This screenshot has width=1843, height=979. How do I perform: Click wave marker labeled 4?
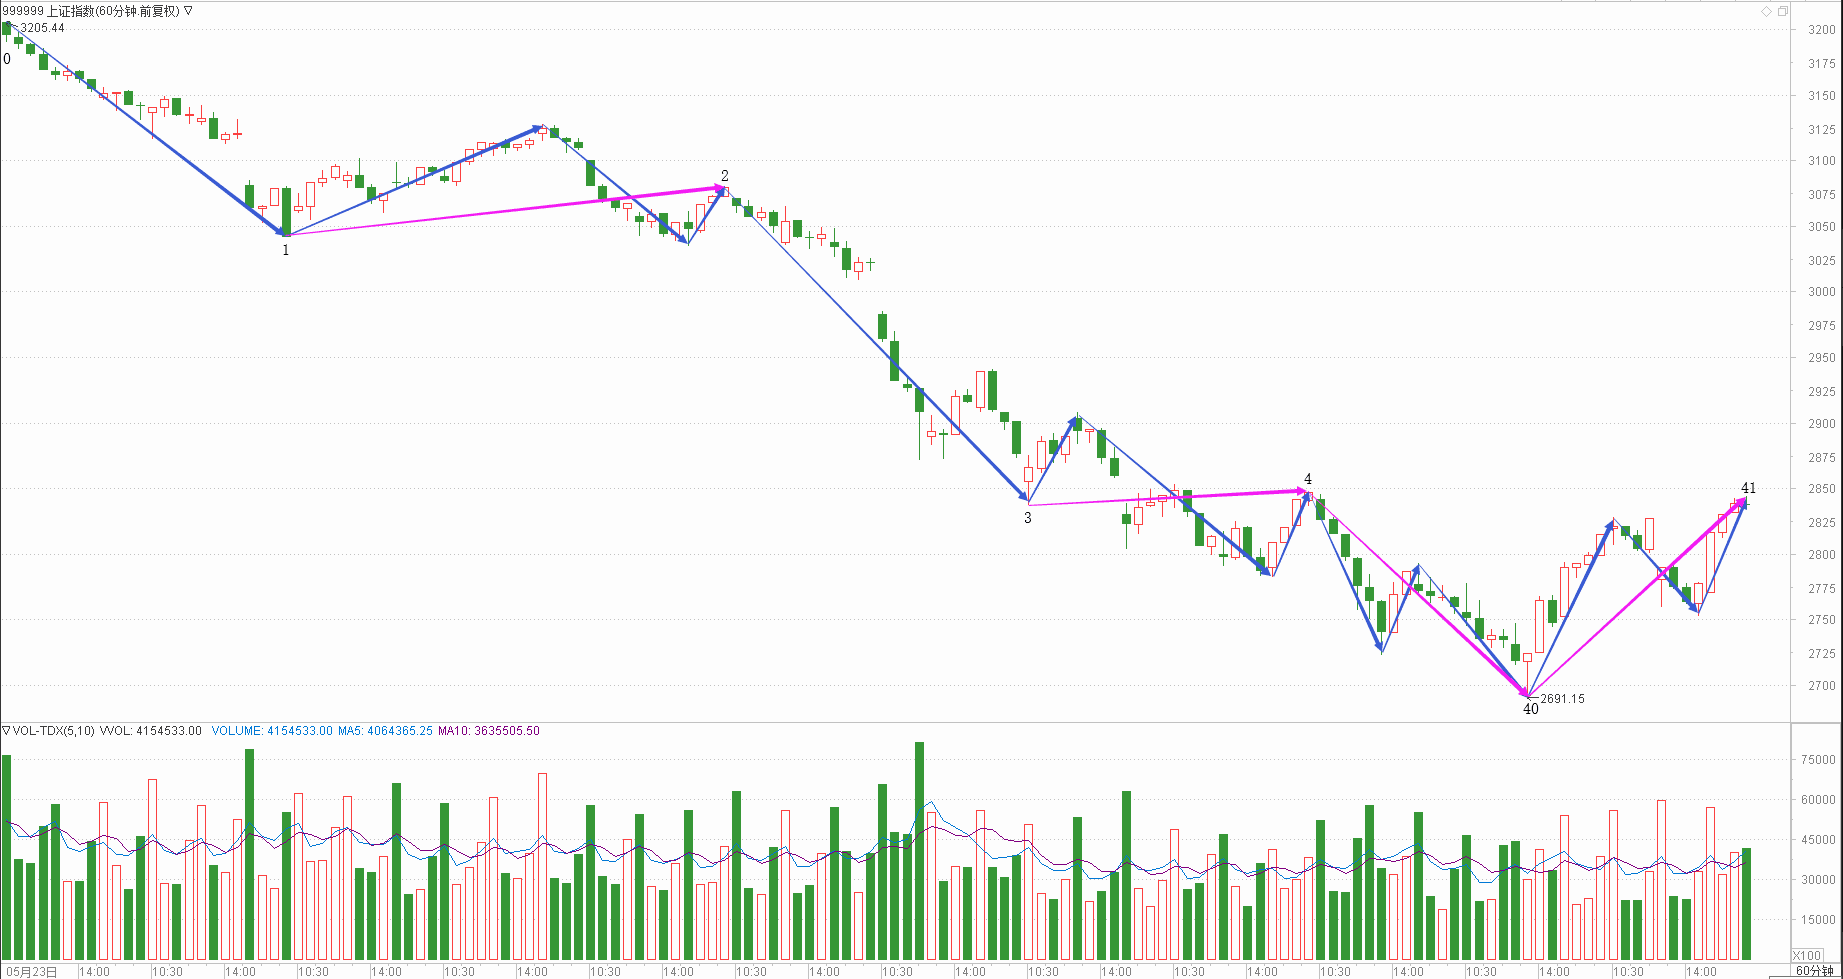[x=1307, y=480]
